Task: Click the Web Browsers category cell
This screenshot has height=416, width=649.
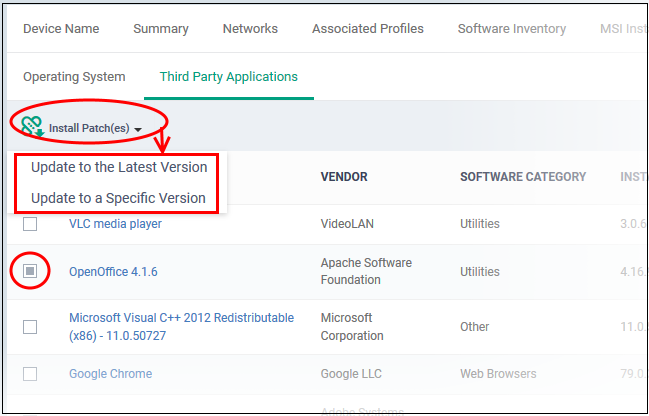Action: pyautogui.click(x=498, y=374)
